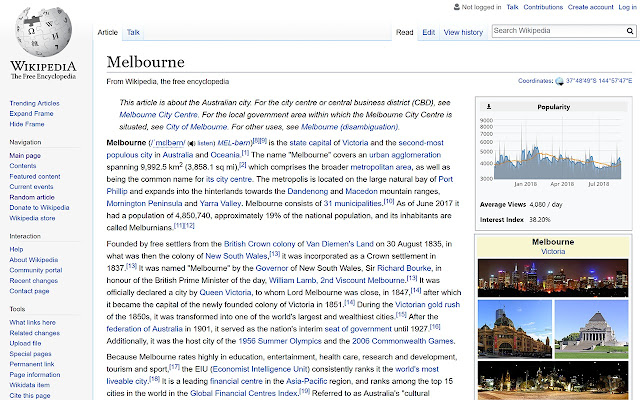Open the Article tab
Viewport: 640px width, 400px height.
click(108, 33)
